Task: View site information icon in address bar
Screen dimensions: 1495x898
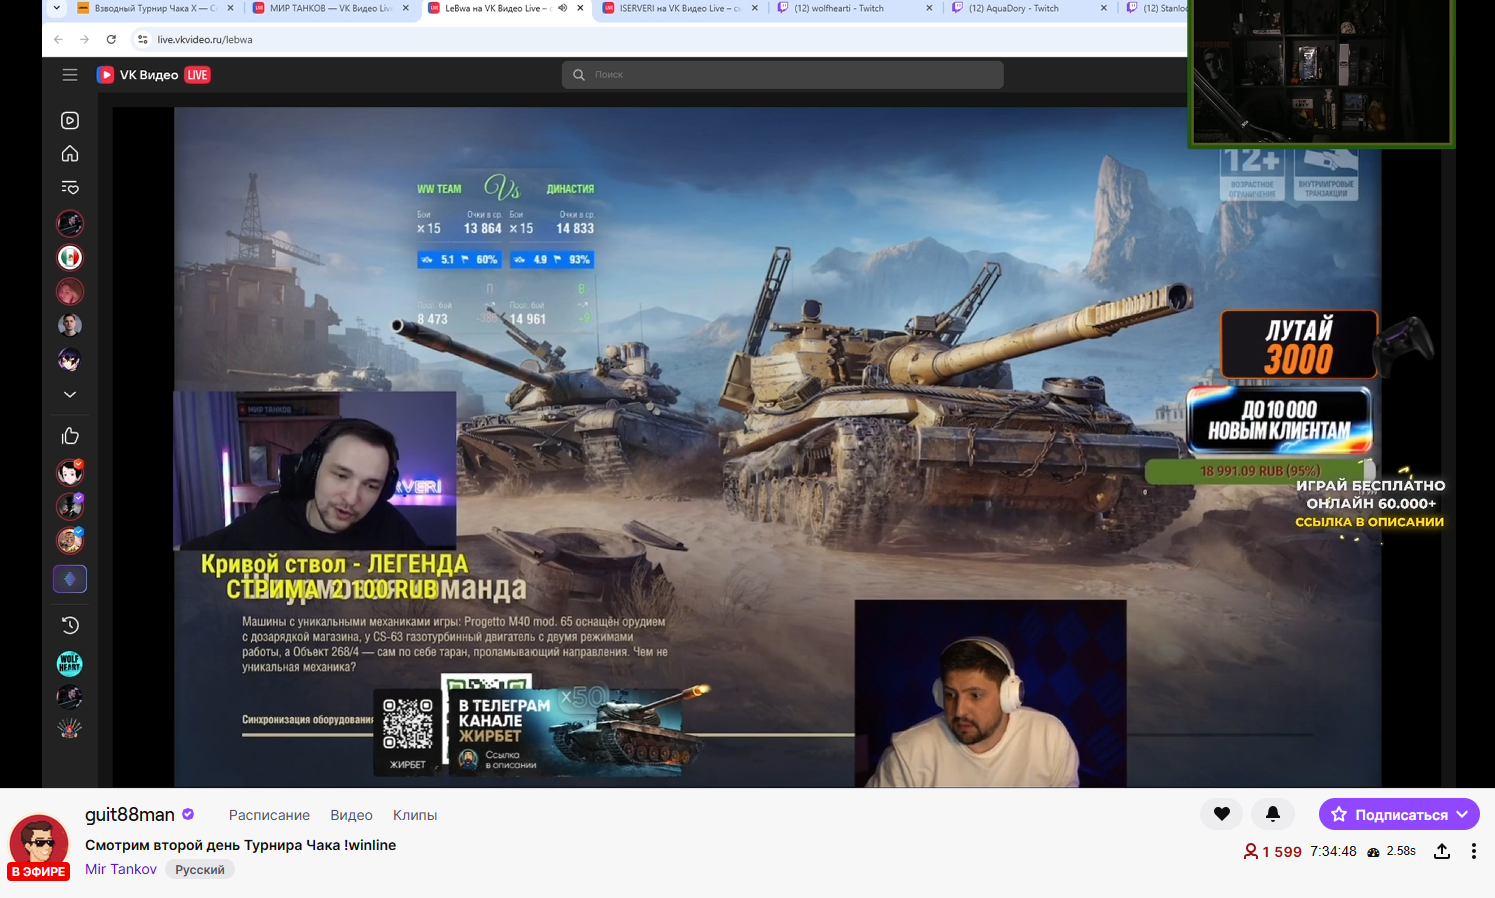Action: click(x=142, y=39)
